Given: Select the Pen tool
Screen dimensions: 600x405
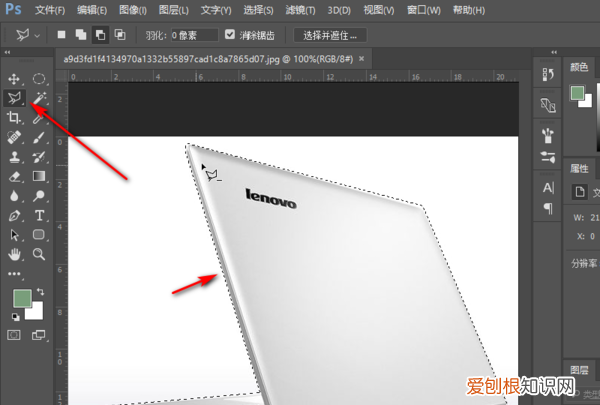Looking at the screenshot, I should pos(14,216).
